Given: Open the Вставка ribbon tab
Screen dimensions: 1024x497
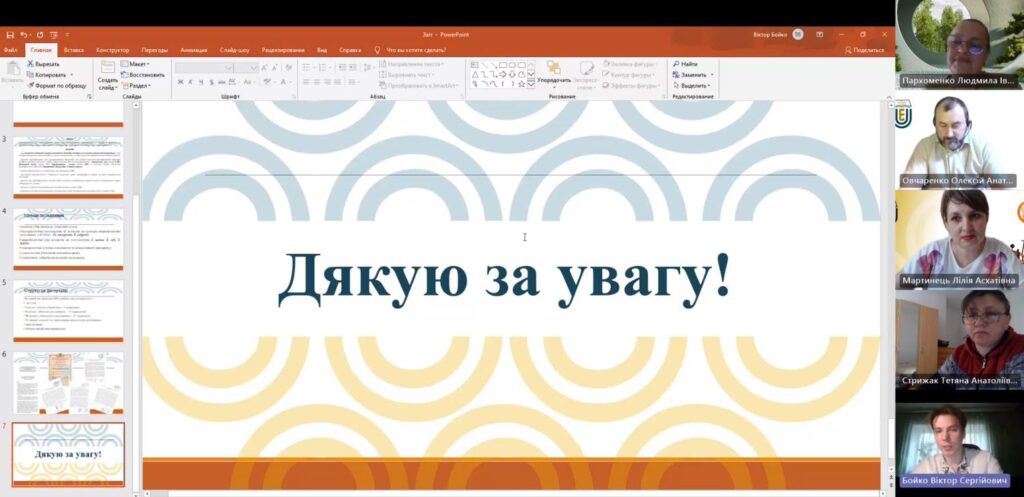Looking at the screenshot, I should [x=73, y=49].
